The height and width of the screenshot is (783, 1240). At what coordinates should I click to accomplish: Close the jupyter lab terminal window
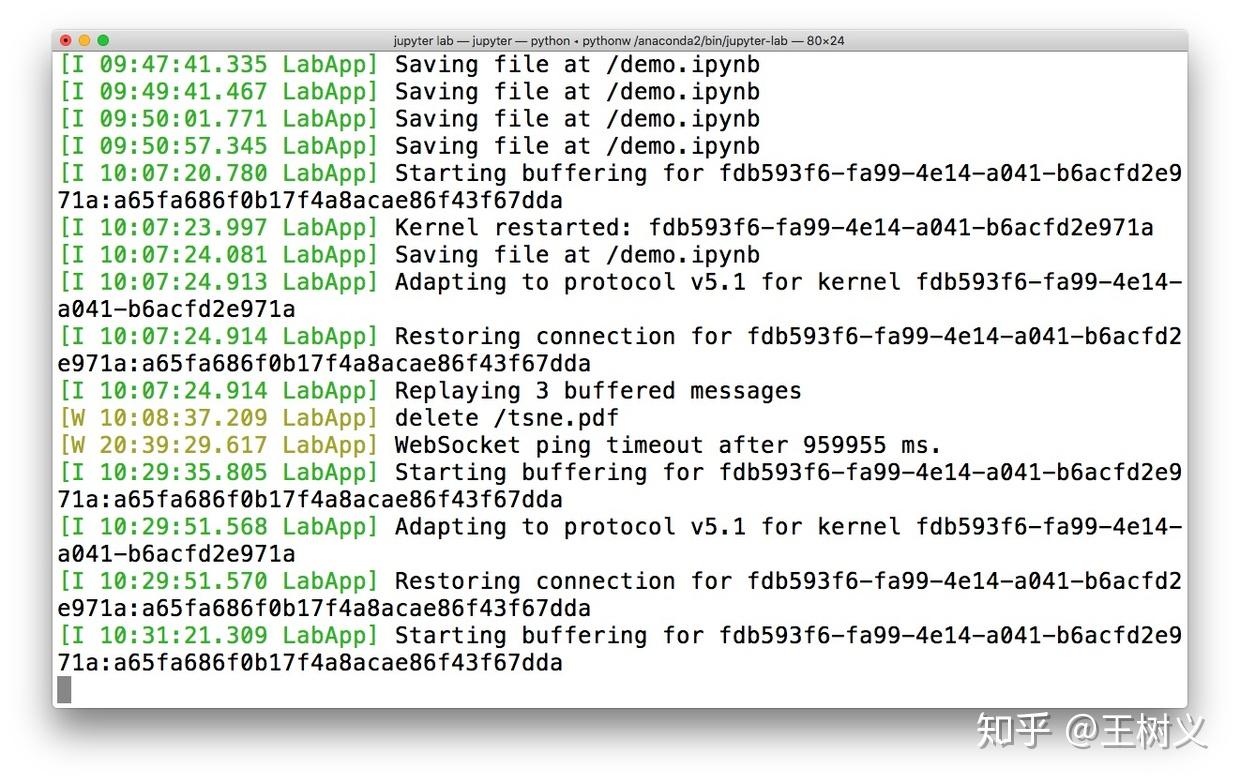[66, 40]
